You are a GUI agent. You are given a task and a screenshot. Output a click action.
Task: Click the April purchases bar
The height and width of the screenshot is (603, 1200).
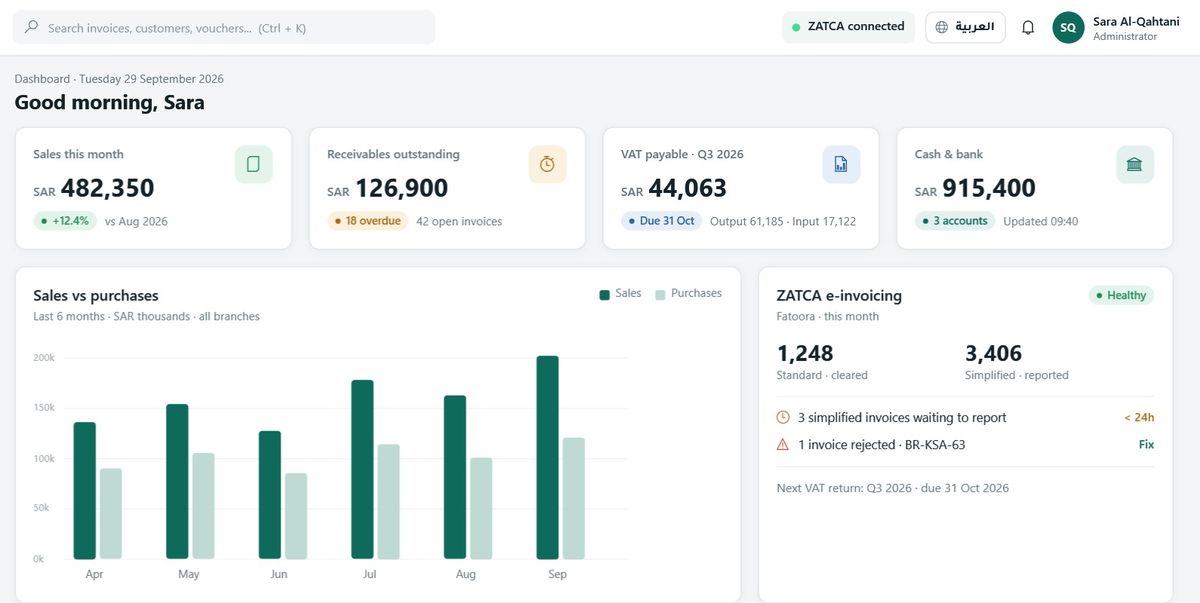[111, 513]
